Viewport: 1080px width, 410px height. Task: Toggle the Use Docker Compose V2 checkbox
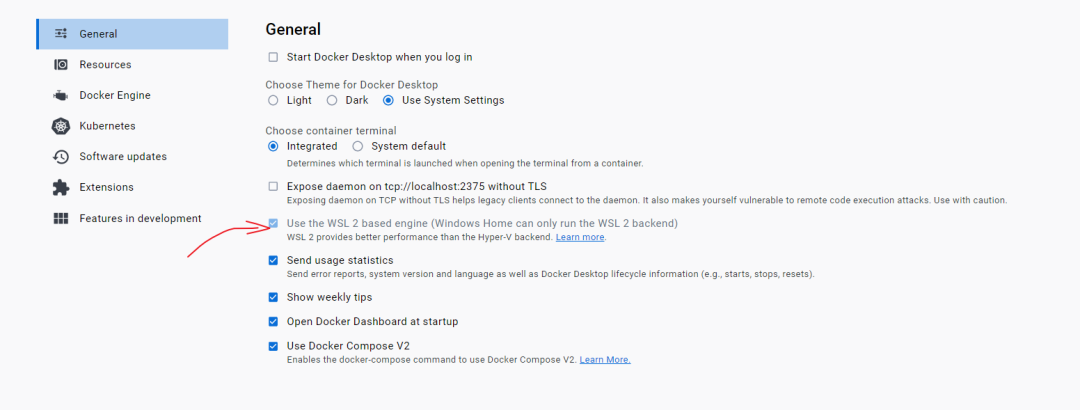(x=273, y=346)
